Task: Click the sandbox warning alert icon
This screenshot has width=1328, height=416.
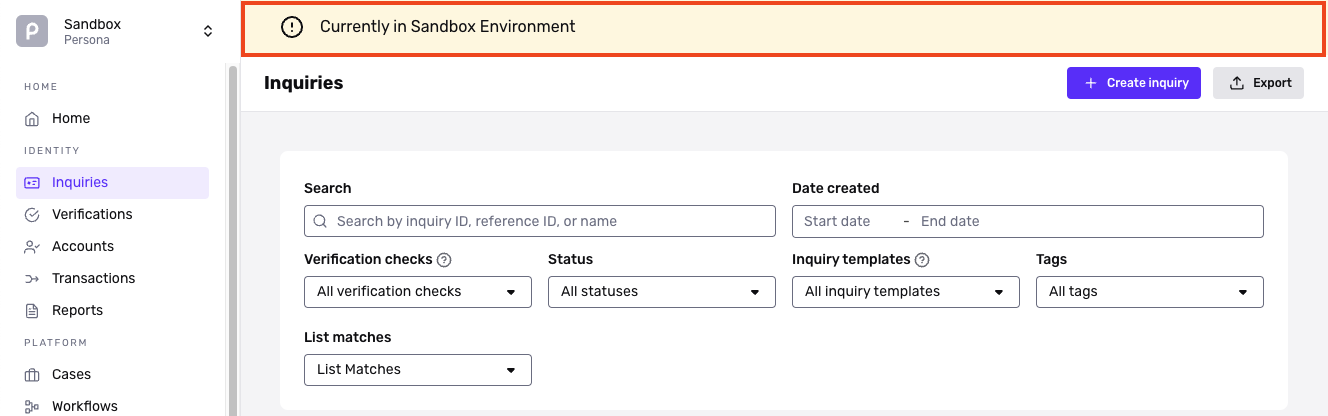Action: pyautogui.click(x=292, y=27)
